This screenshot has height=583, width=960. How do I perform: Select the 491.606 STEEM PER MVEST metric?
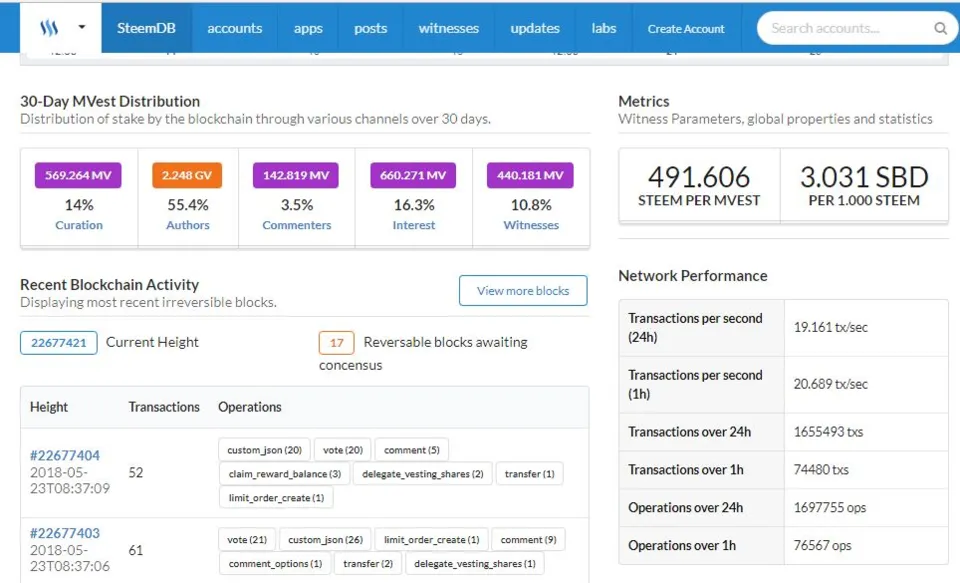(x=699, y=185)
